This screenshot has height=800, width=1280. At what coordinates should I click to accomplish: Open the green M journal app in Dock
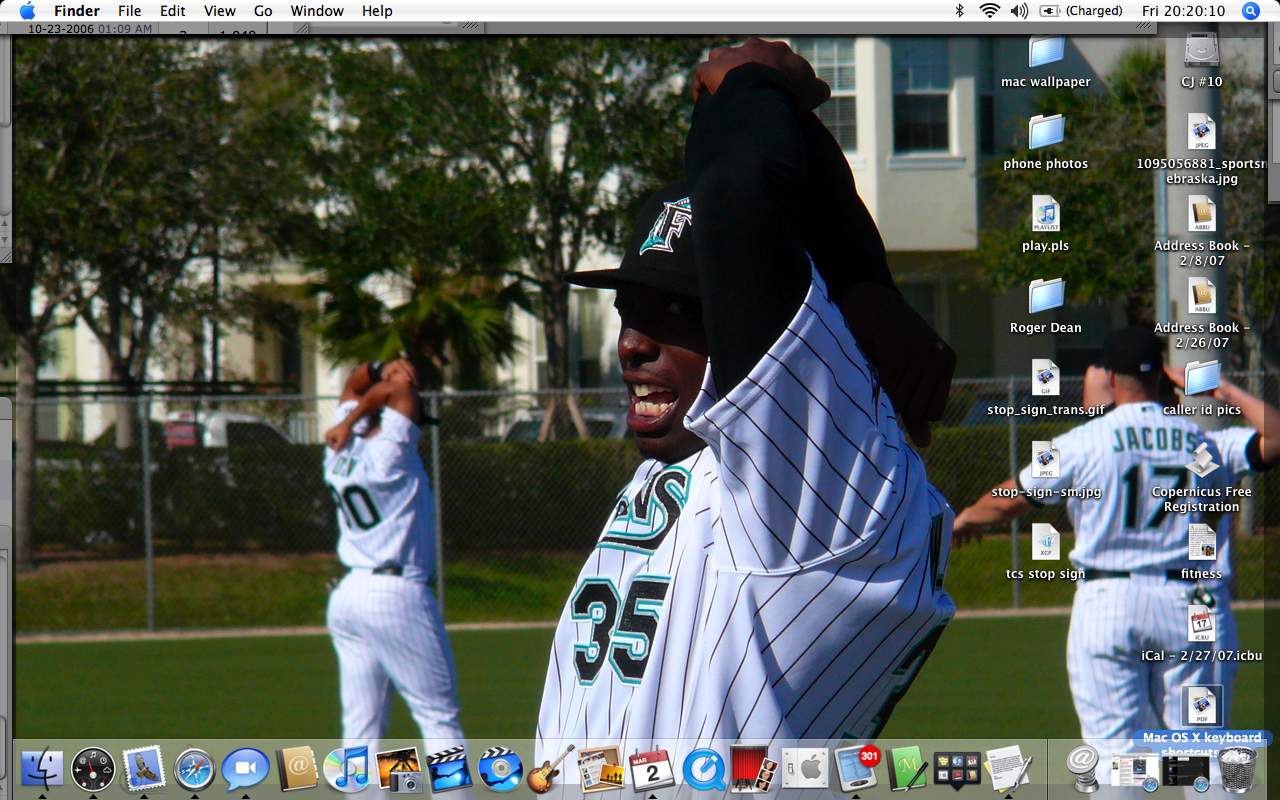click(907, 769)
